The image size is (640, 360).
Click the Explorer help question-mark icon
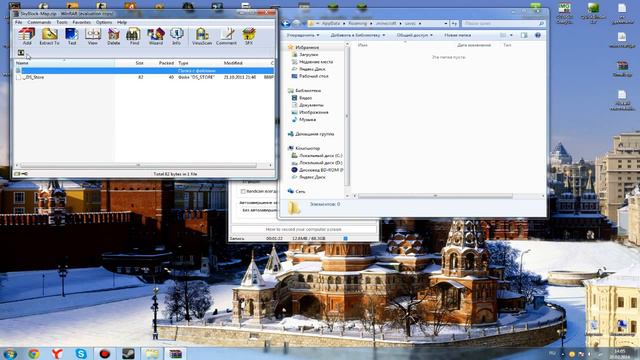click(538, 36)
